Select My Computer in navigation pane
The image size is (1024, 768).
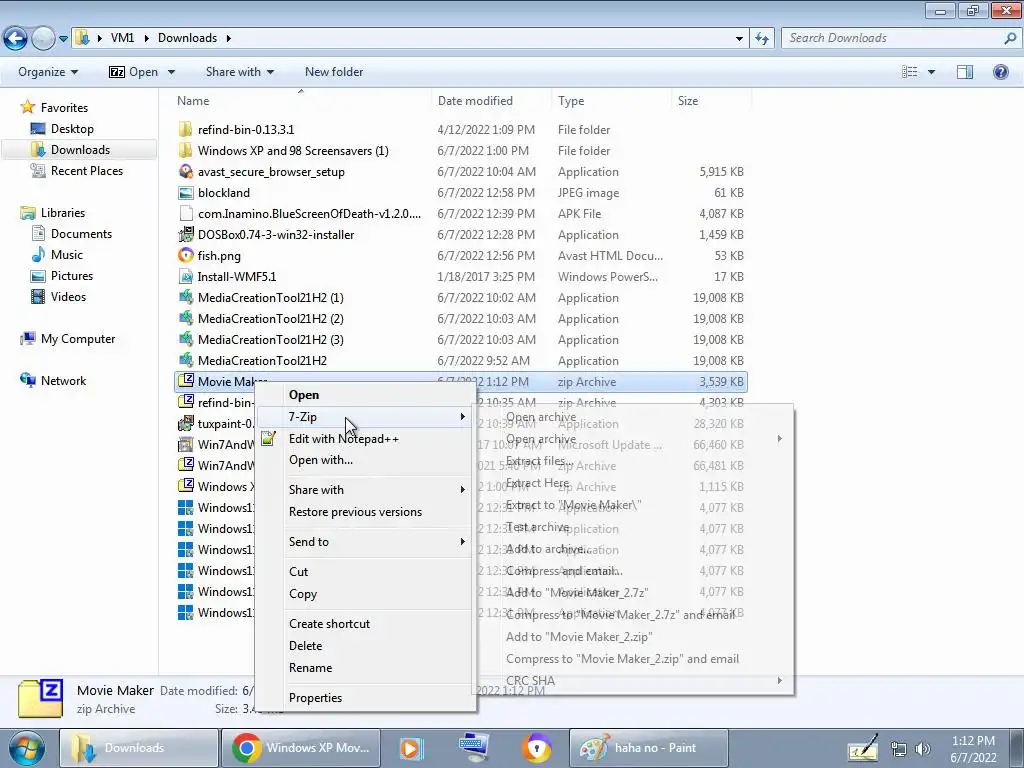coord(78,338)
